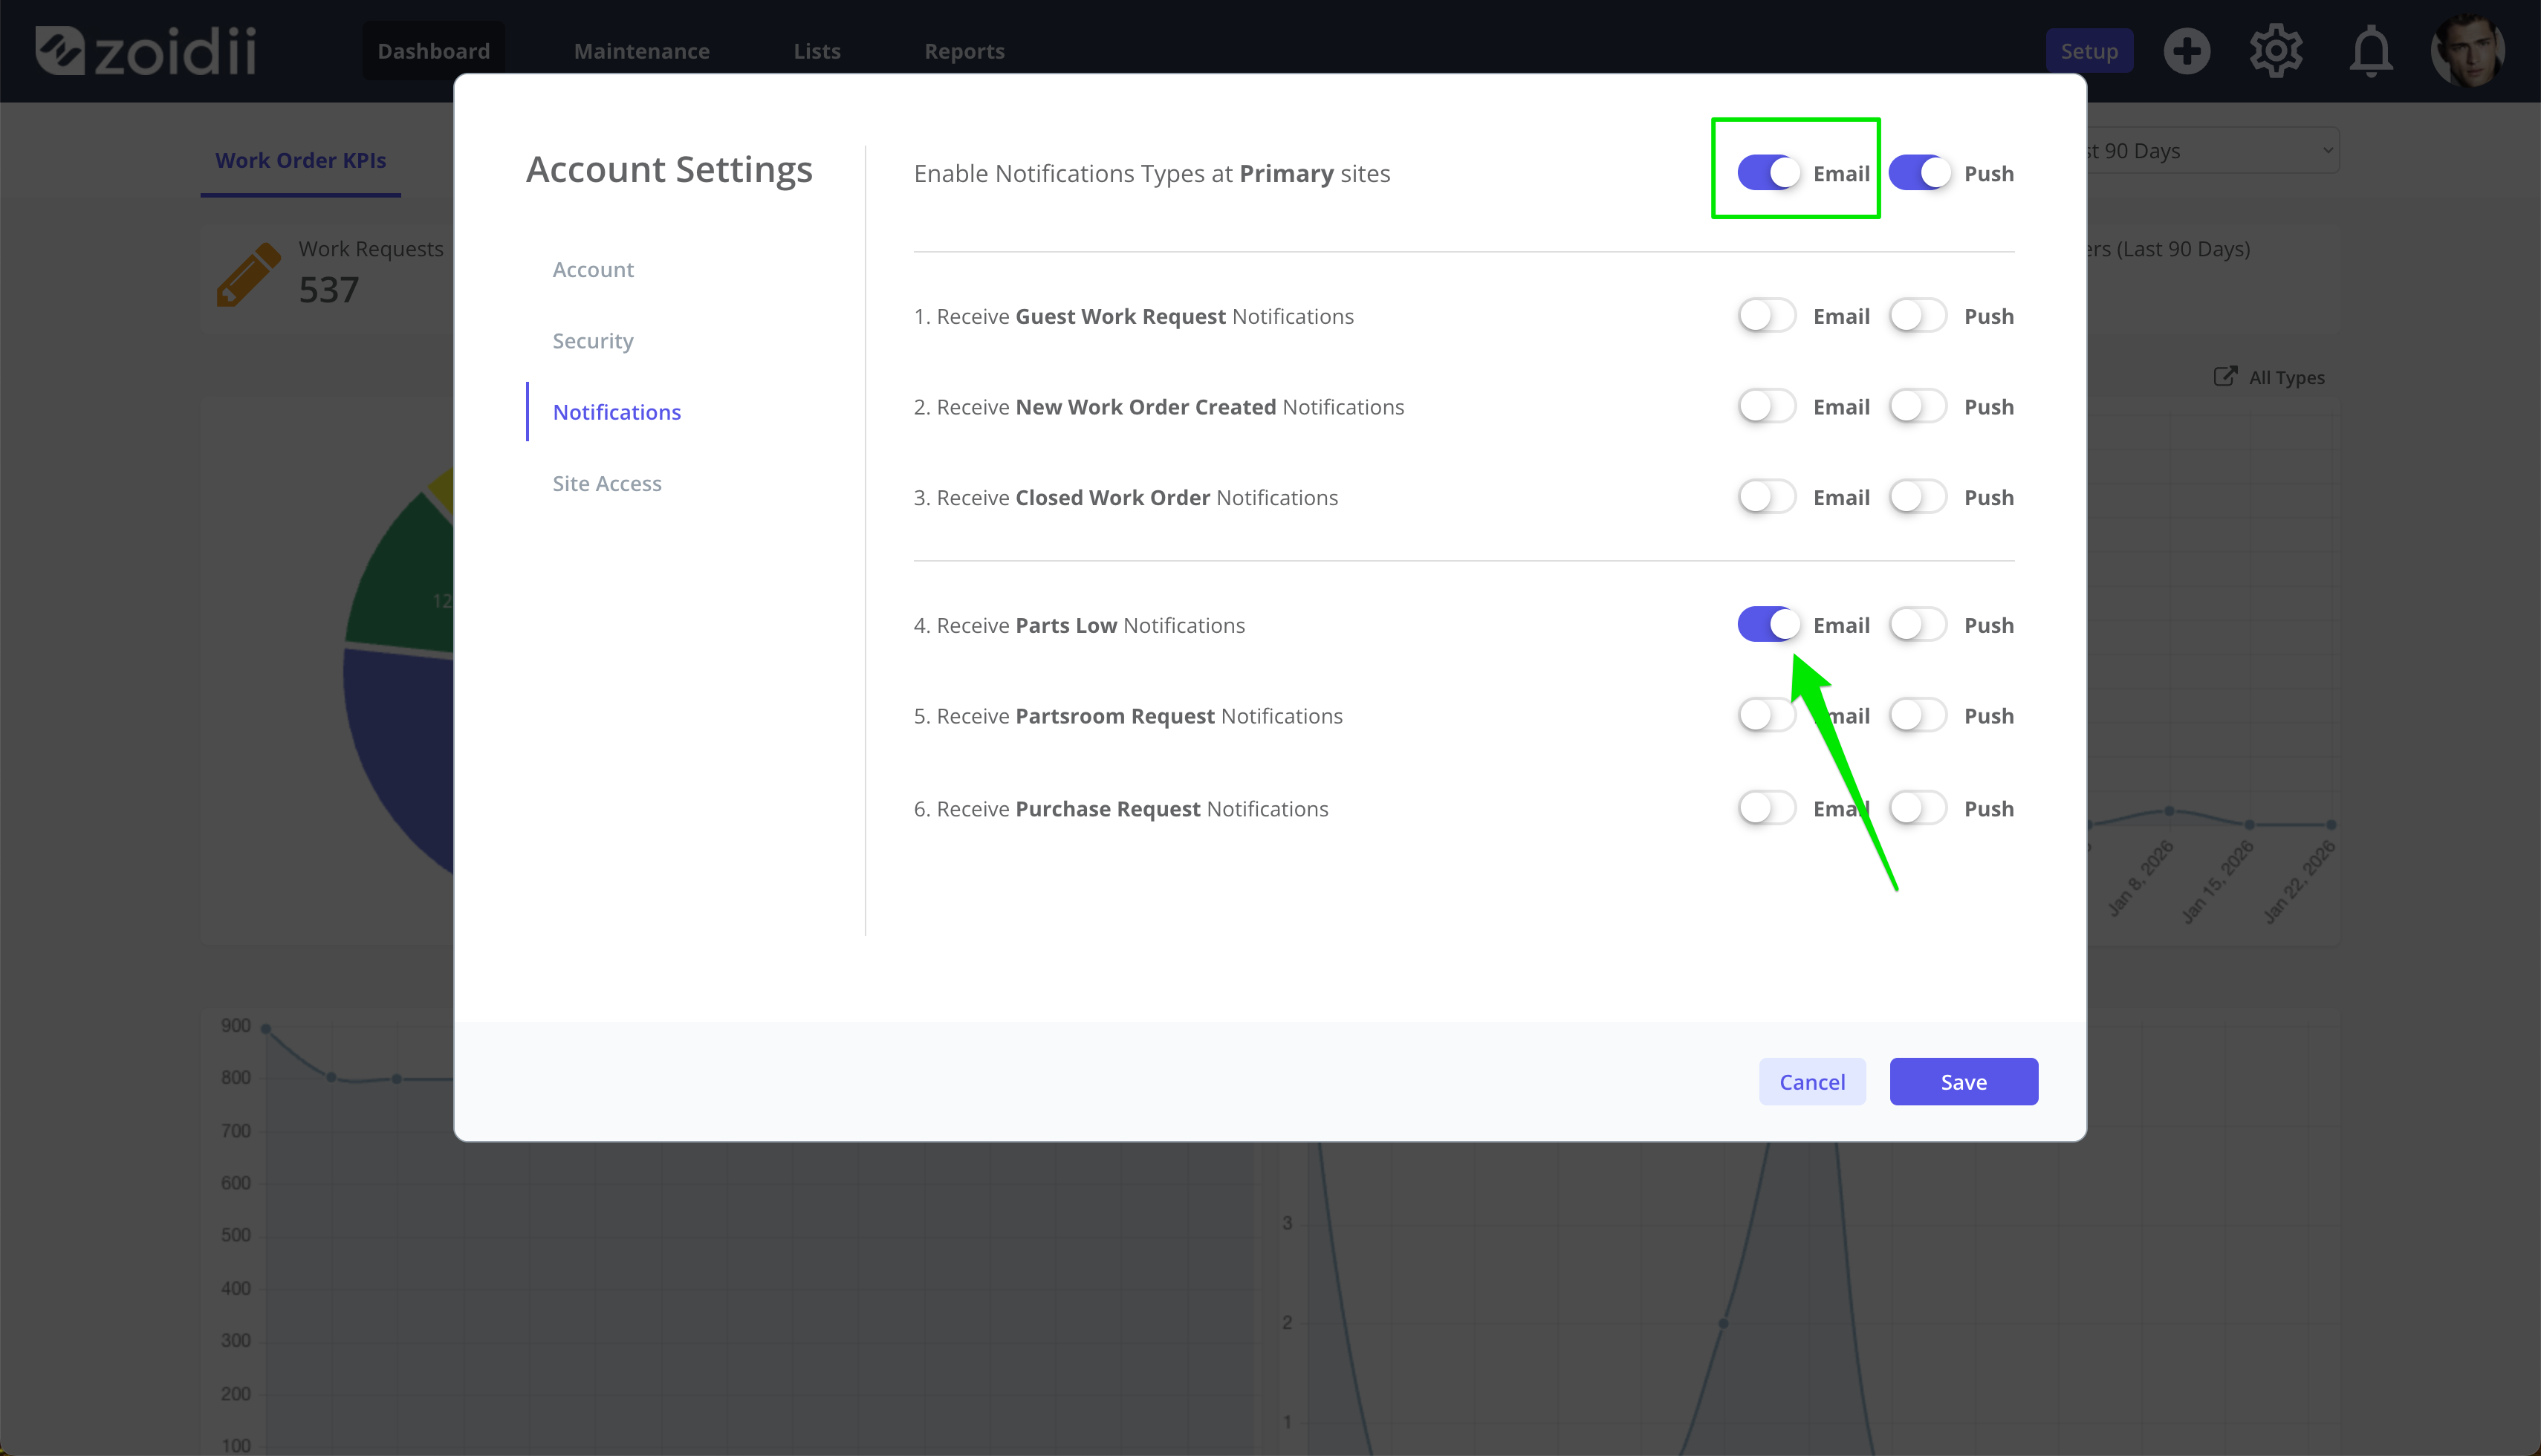
Task: Enable Email for Purchase Request notifications
Action: [1768, 808]
